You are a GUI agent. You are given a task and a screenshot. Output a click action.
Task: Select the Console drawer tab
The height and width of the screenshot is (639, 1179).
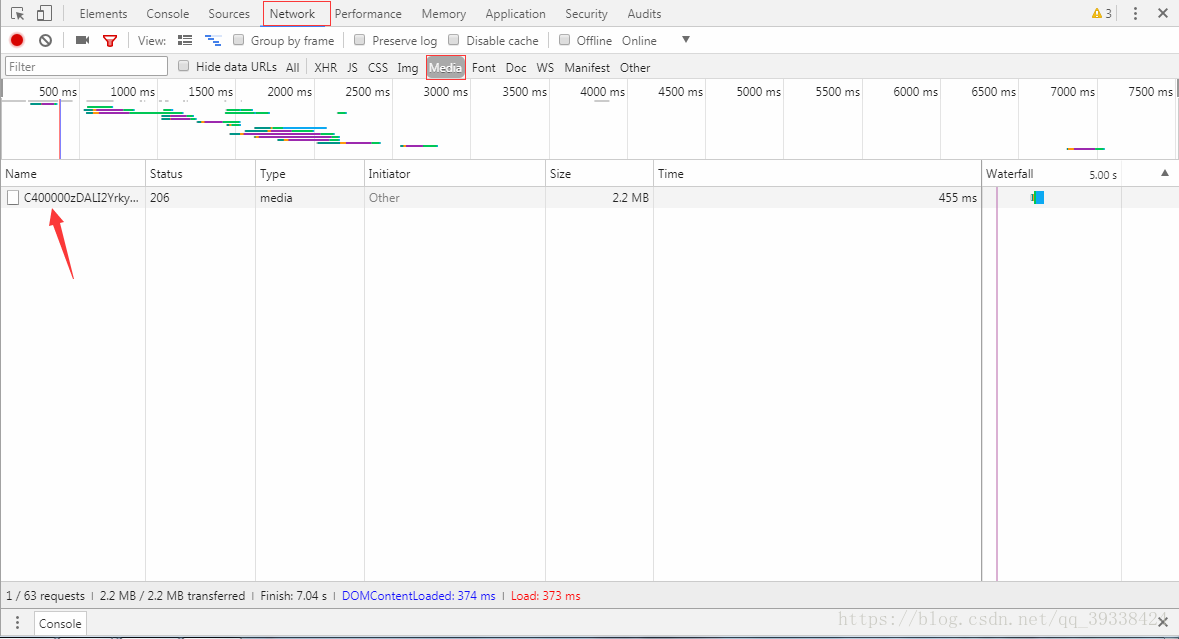[x=60, y=623]
